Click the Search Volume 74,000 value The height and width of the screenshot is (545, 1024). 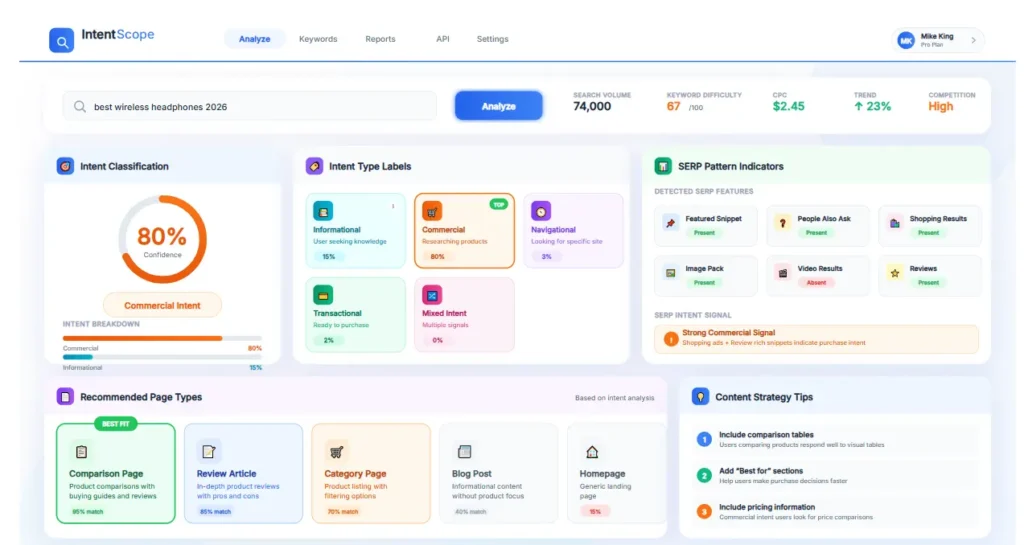coord(592,106)
